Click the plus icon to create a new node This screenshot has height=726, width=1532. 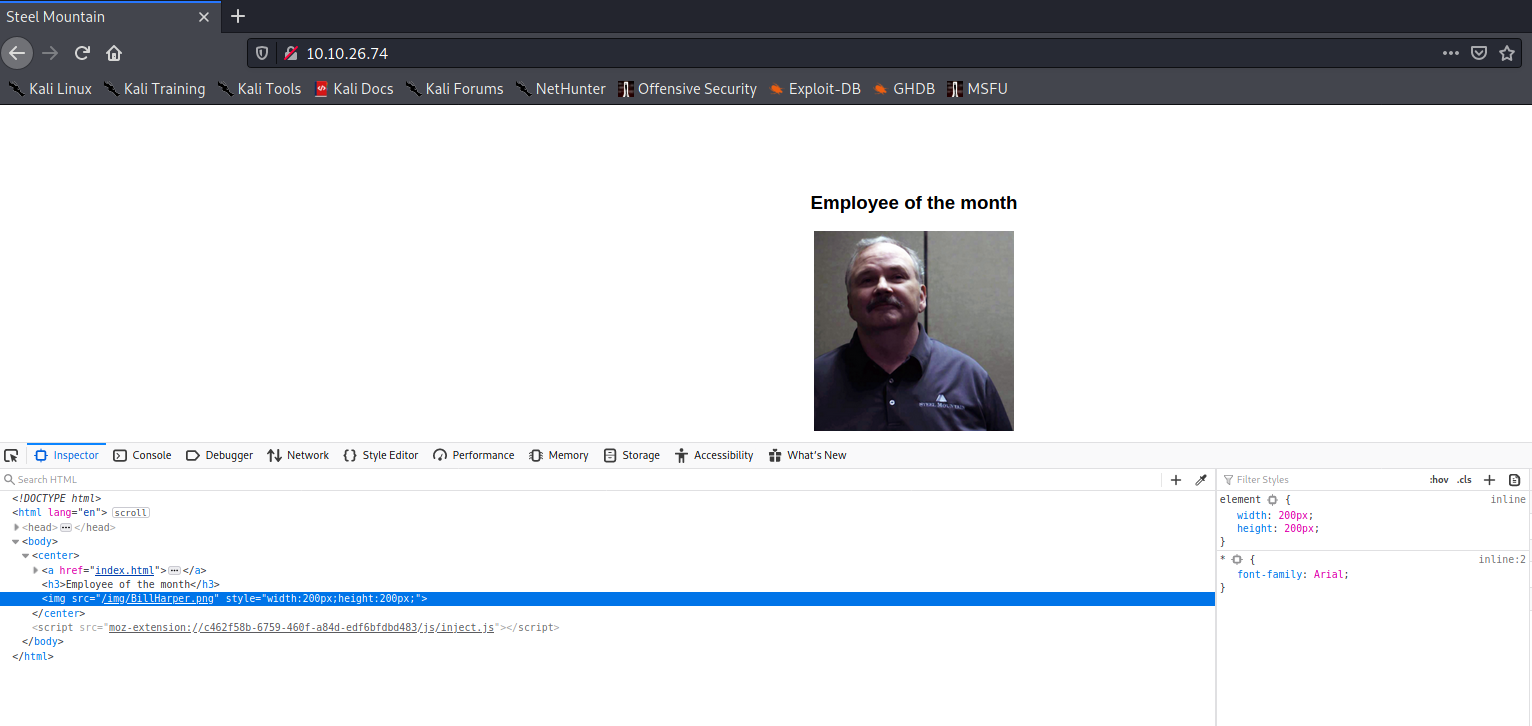1176,480
